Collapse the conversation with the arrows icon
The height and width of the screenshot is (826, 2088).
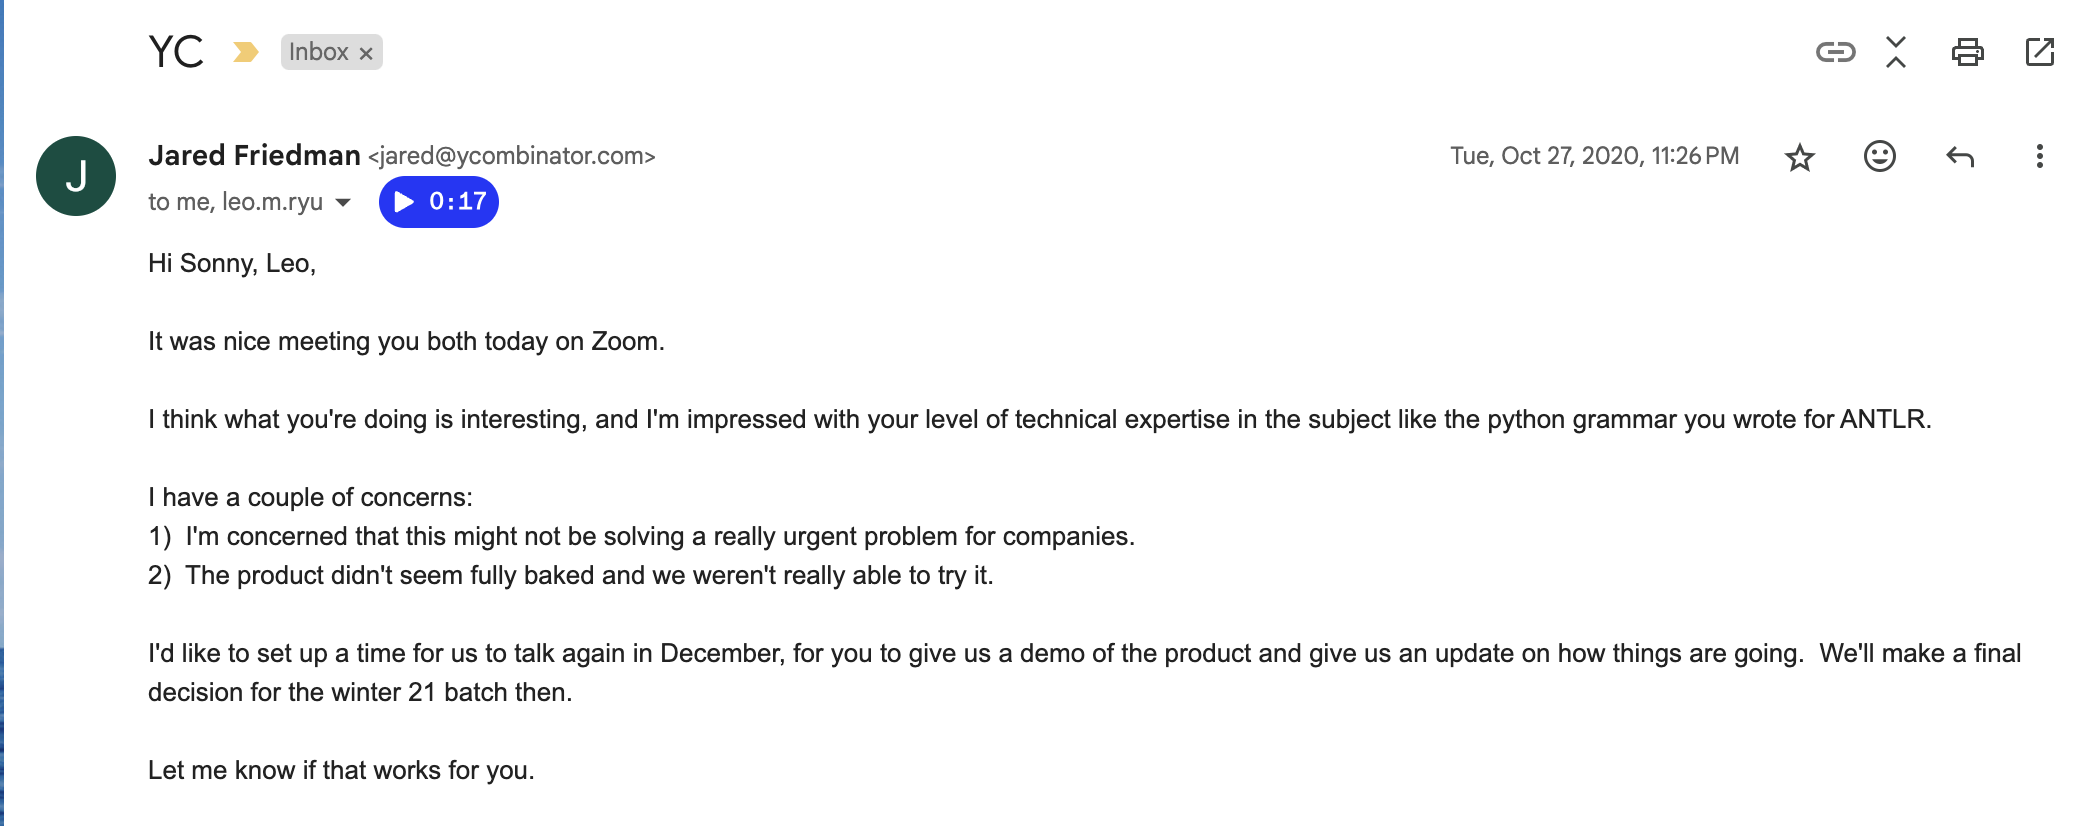tap(1896, 52)
